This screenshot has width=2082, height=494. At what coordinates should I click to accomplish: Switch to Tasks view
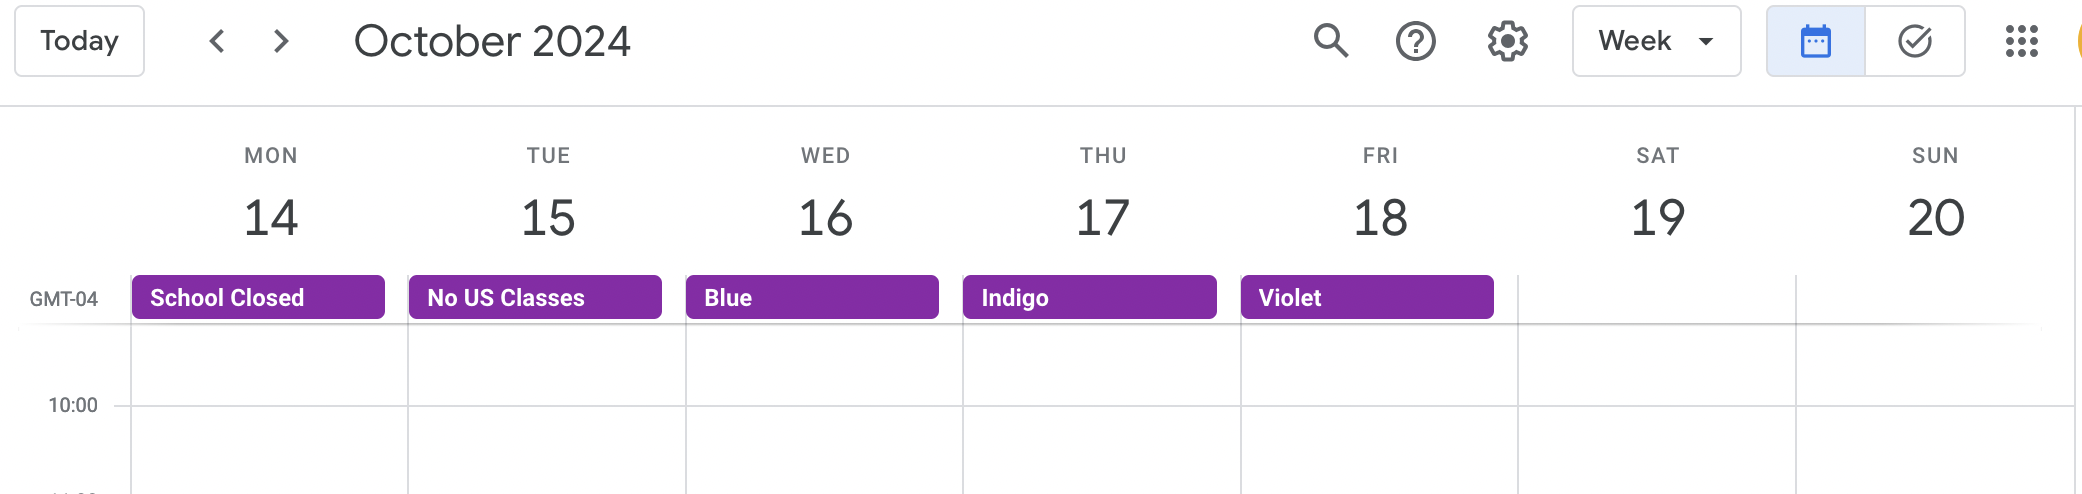tap(1914, 41)
